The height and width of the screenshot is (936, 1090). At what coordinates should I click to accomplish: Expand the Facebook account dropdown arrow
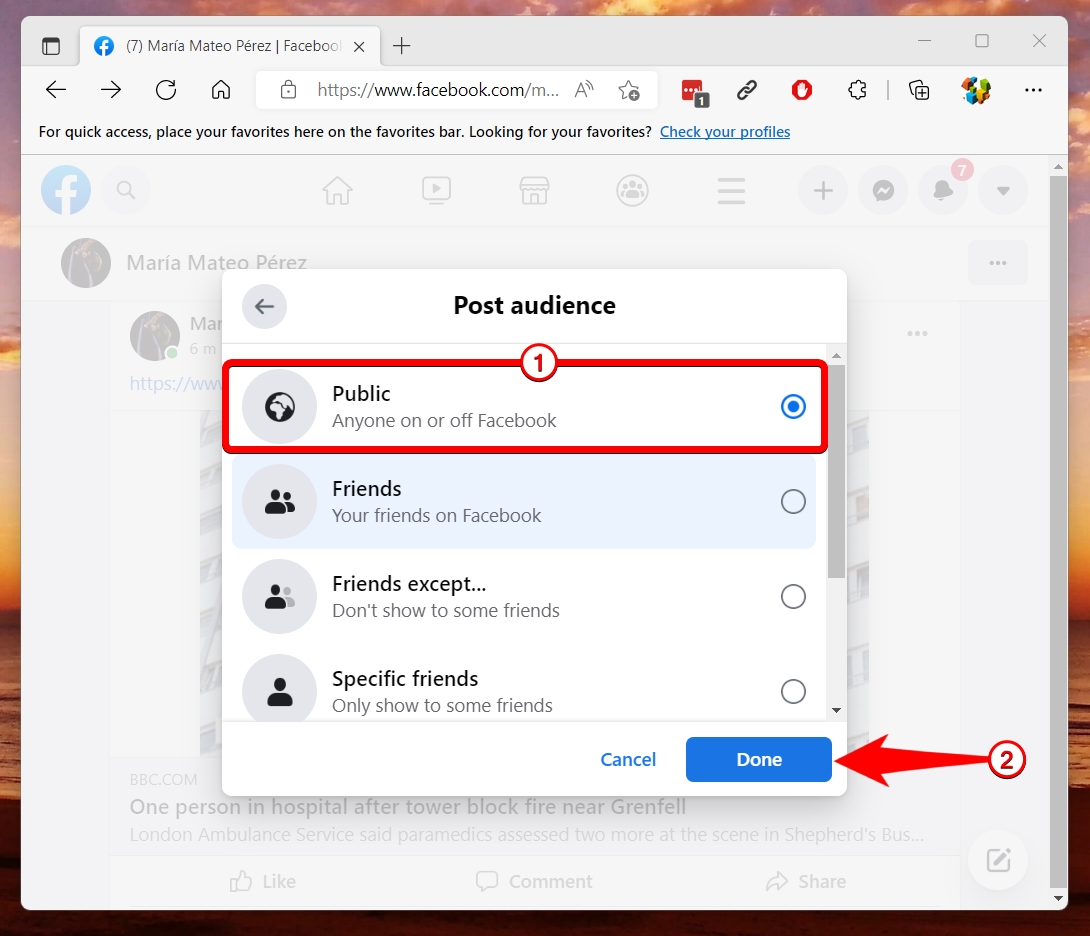pyautogui.click(x=1003, y=190)
